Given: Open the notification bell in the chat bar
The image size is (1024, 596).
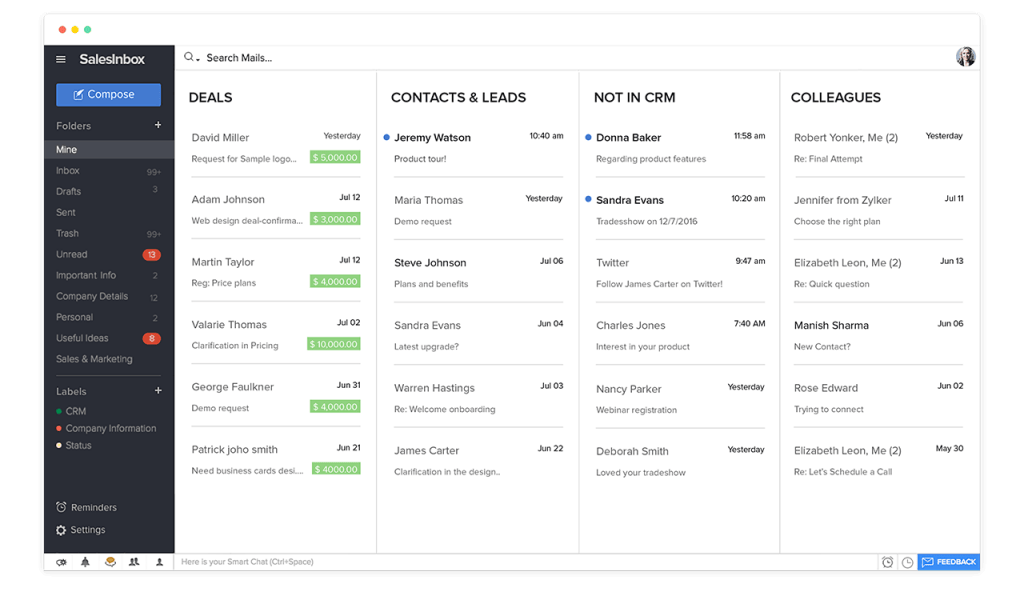Looking at the screenshot, I should coord(86,562).
